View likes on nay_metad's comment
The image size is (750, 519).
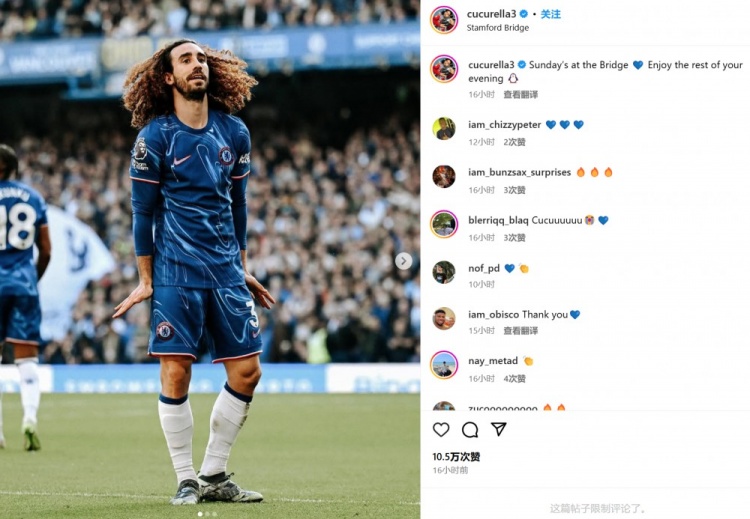pyautogui.click(x=514, y=378)
